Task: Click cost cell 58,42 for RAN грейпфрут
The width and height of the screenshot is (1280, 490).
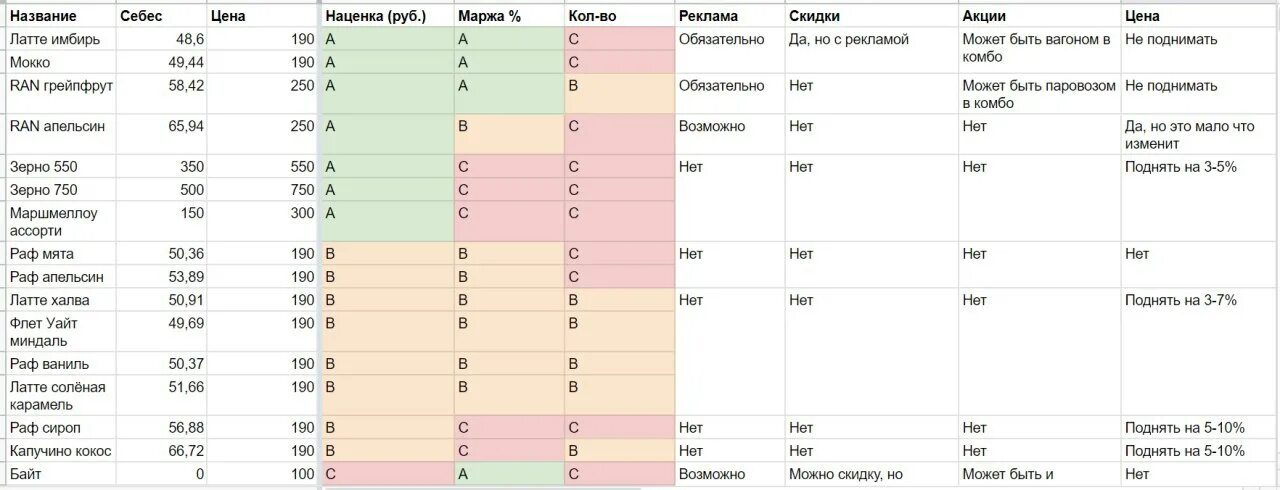Action: pyautogui.click(x=160, y=94)
